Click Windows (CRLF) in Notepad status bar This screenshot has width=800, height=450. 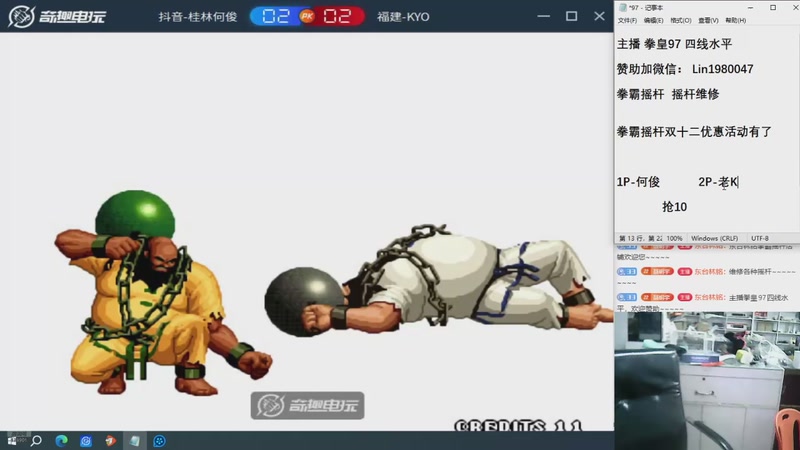click(x=714, y=238)
